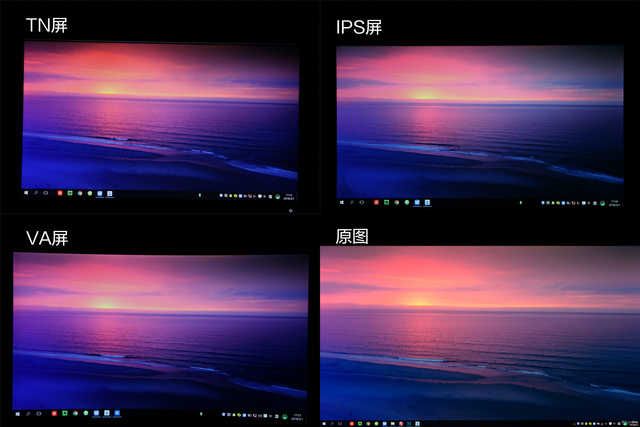This screenshot has width=640, height=427.
Task: Open the green round browser icon on VA屏
Action: point(86,414)
